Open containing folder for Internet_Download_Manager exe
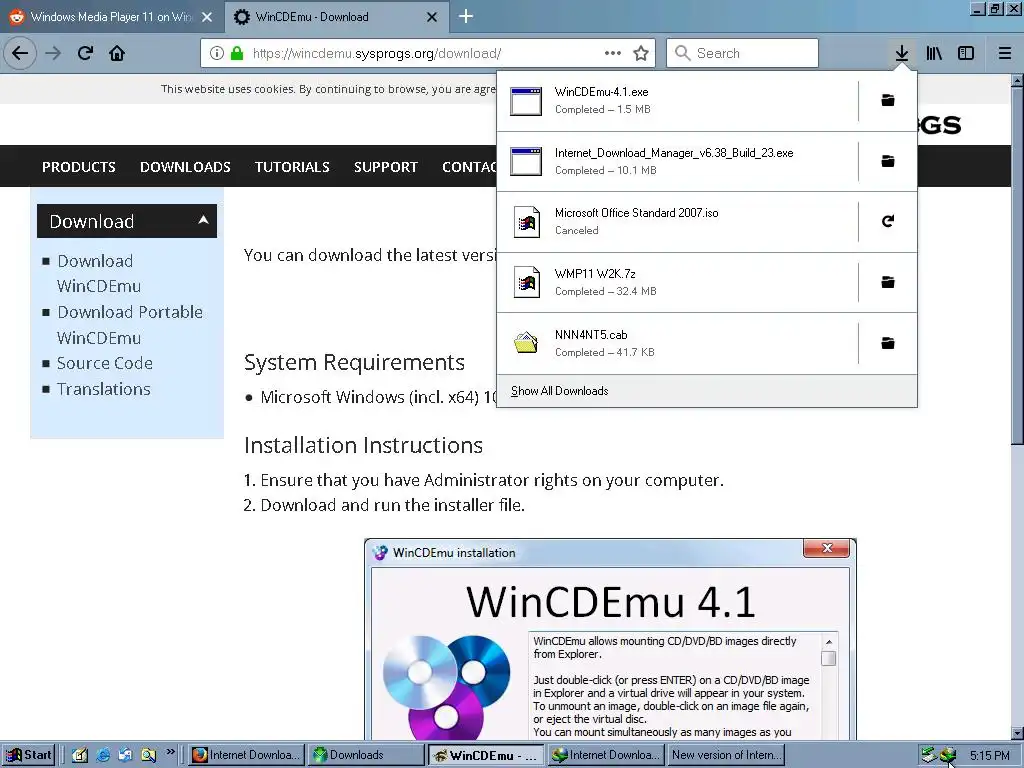This screenshot has width=1024, height=768. 888,161
